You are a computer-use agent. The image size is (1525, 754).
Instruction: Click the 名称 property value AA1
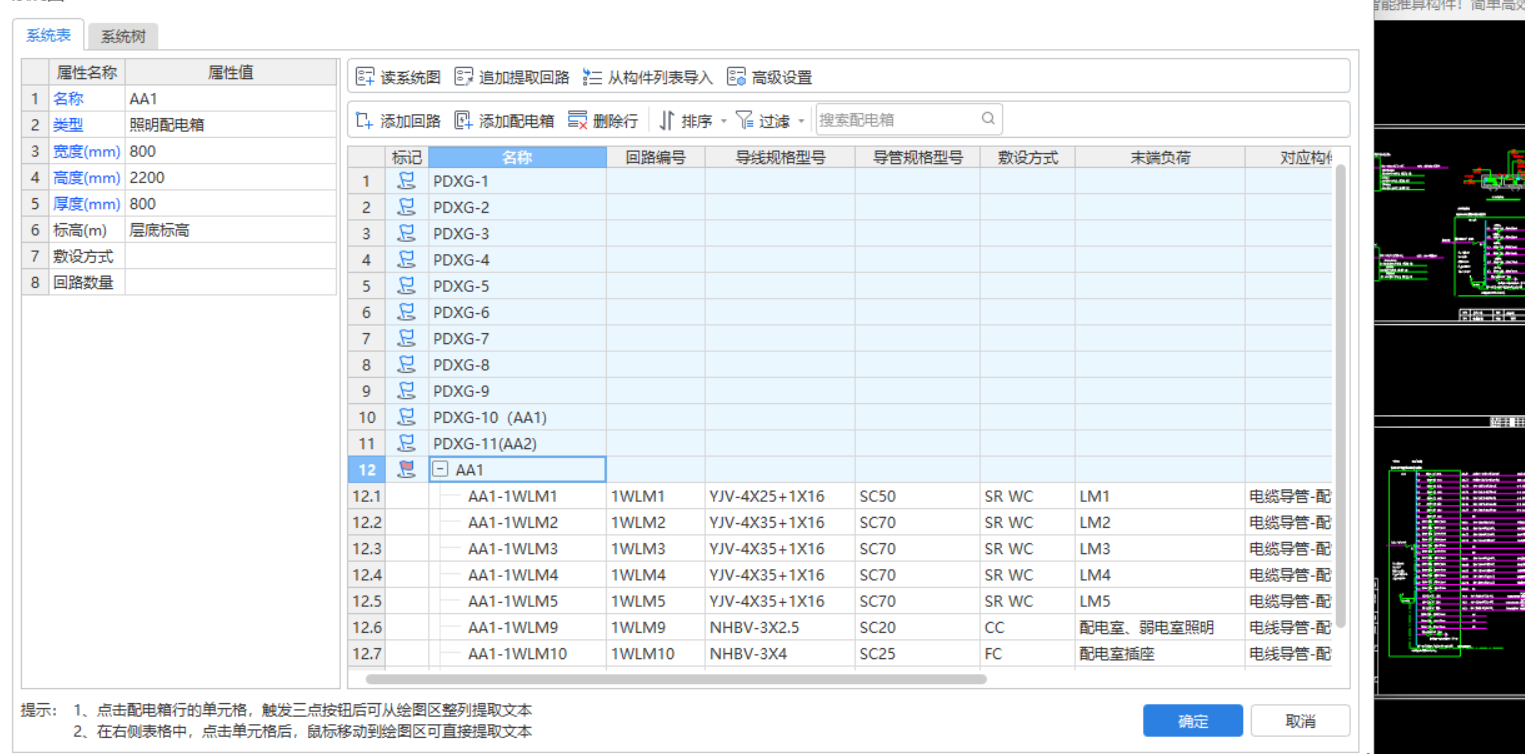(x=231, y=99)
